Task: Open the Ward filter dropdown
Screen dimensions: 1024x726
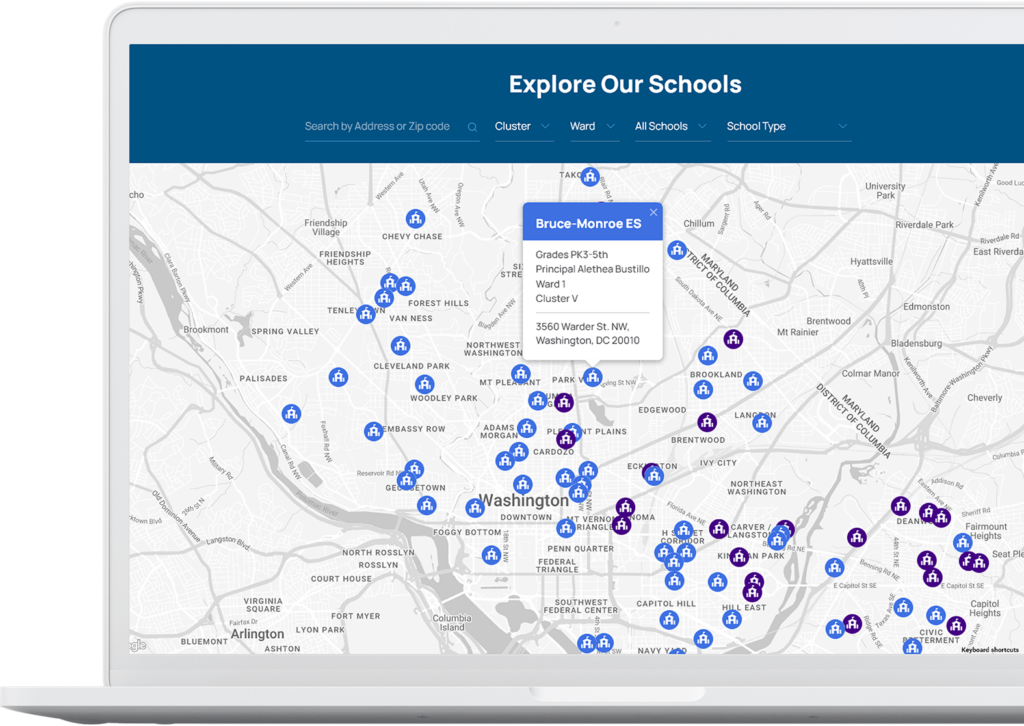Action: click(594, 127)
